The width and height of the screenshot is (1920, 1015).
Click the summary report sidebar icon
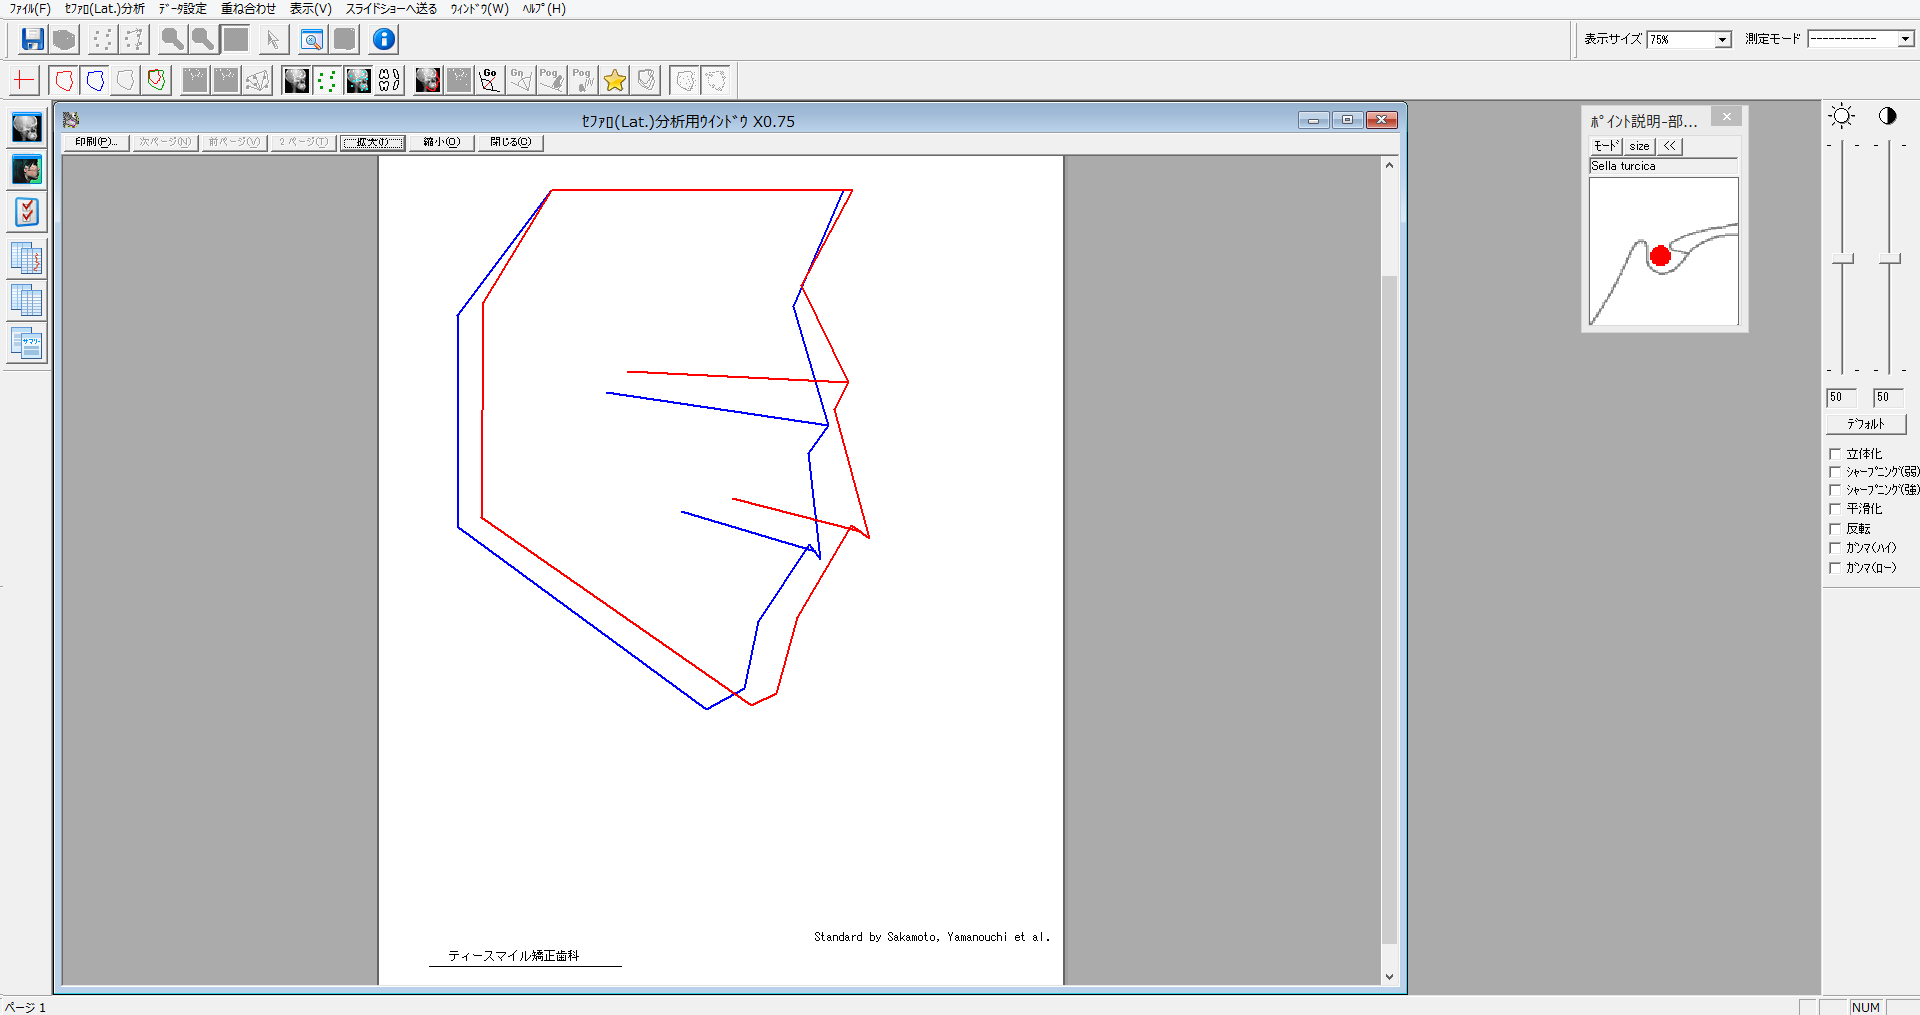[x=27, y=344]
